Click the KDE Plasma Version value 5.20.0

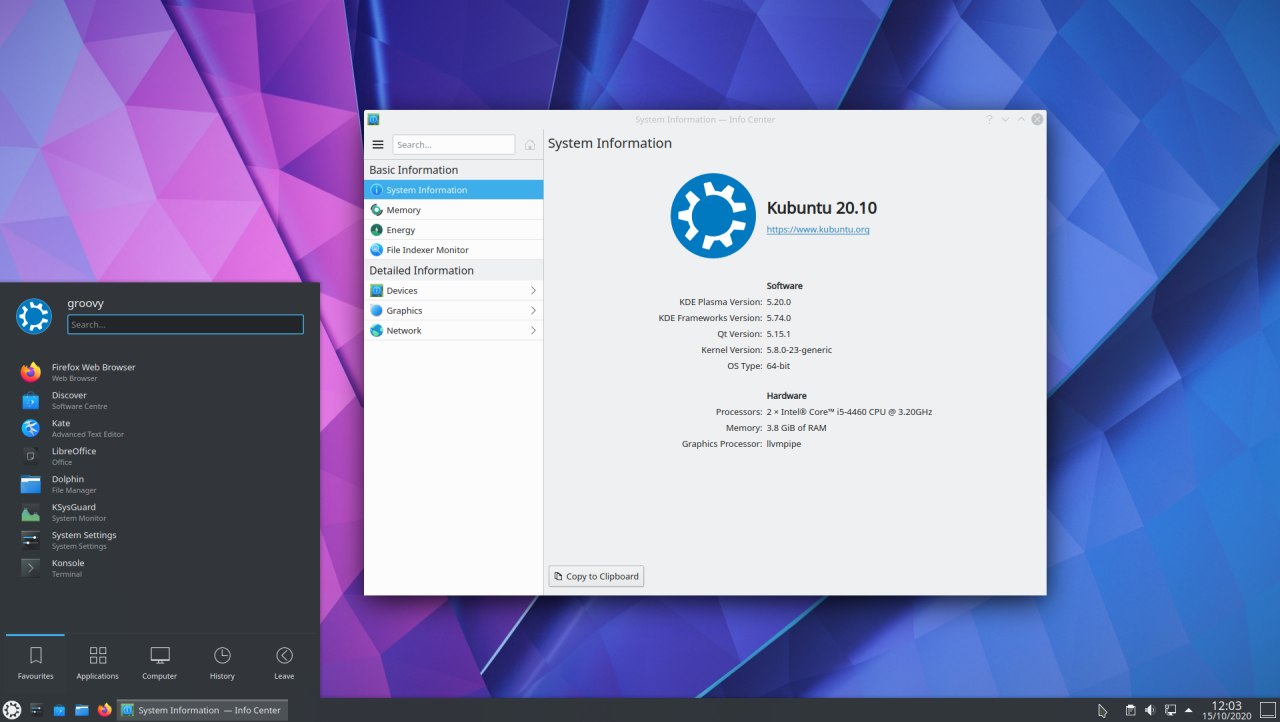pos(778,302)
